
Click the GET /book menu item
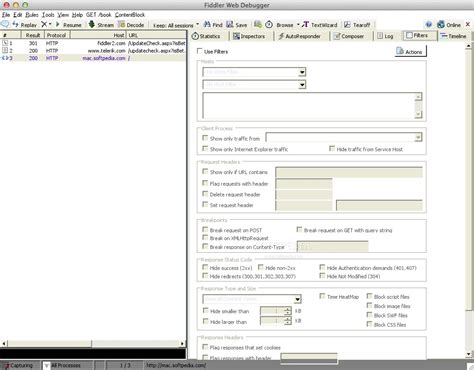click(x=99, y=15)
